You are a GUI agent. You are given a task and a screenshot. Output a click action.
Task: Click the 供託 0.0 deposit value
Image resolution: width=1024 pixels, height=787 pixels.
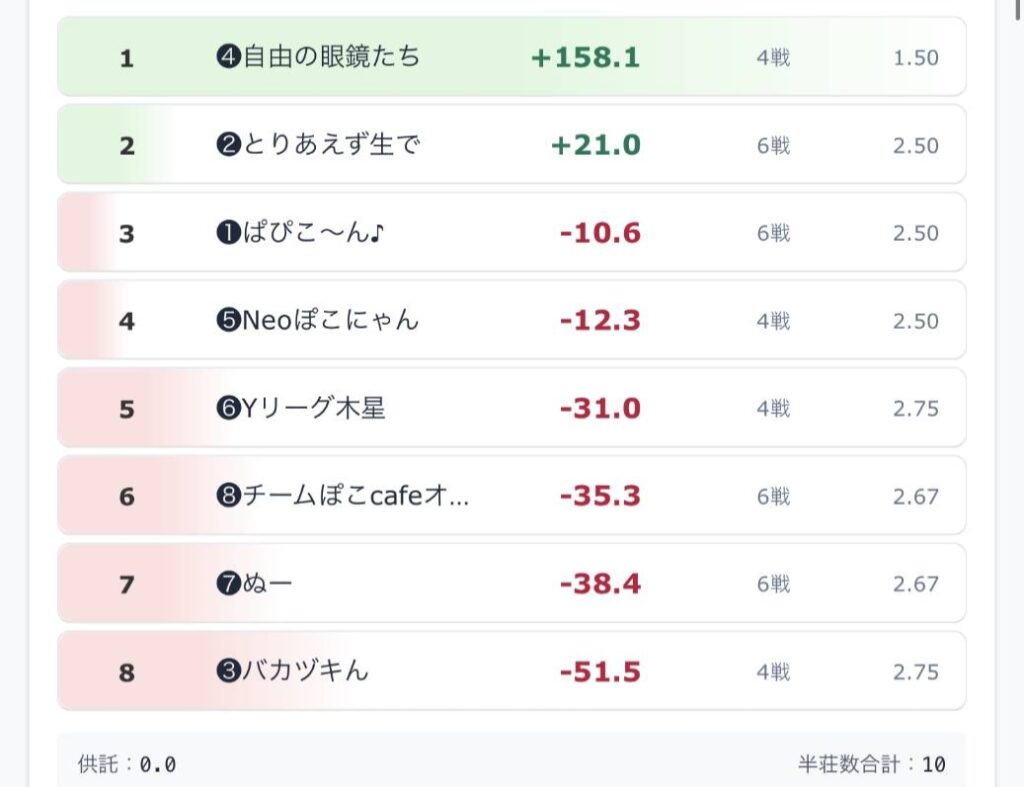point(157,765)
